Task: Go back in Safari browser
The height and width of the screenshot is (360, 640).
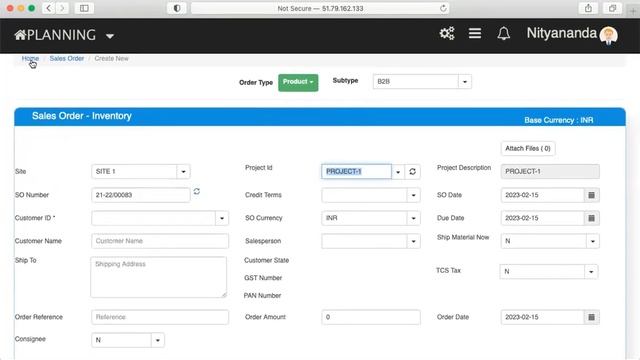Action: coord(49,8)
